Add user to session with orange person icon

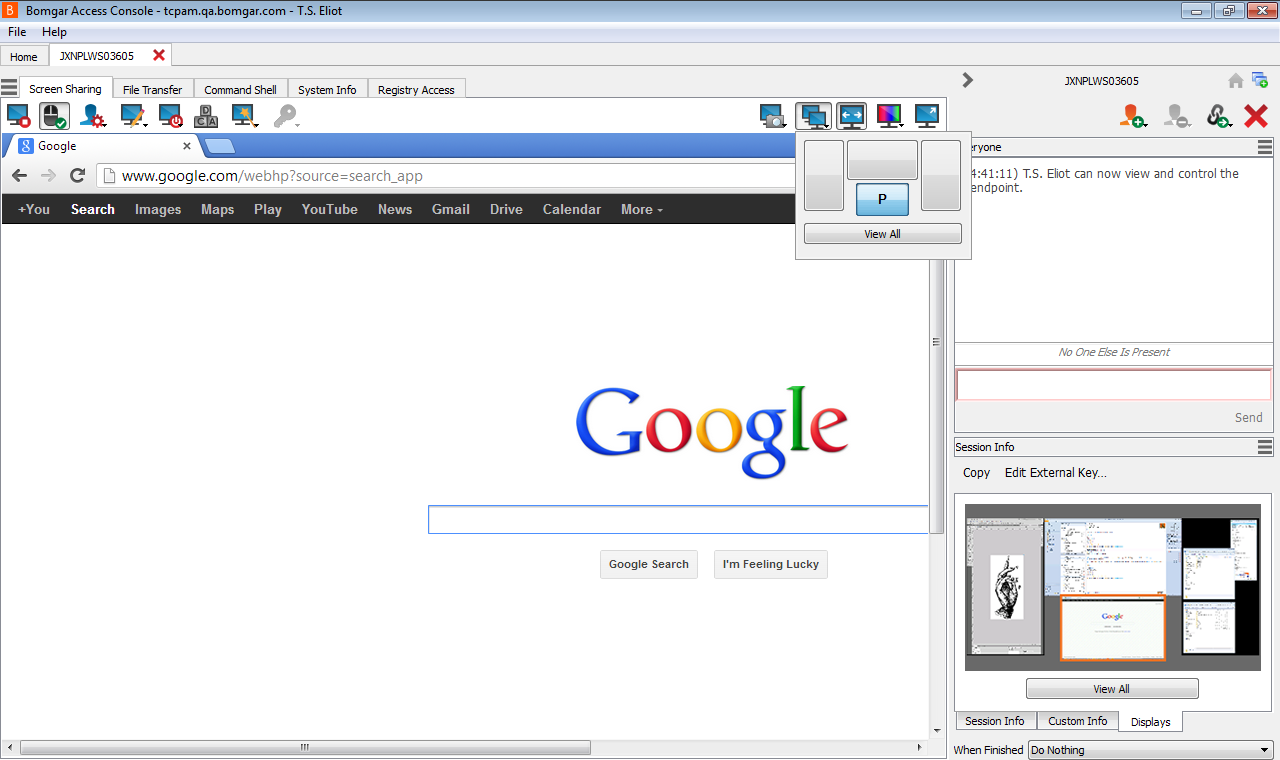(1132, 116)
